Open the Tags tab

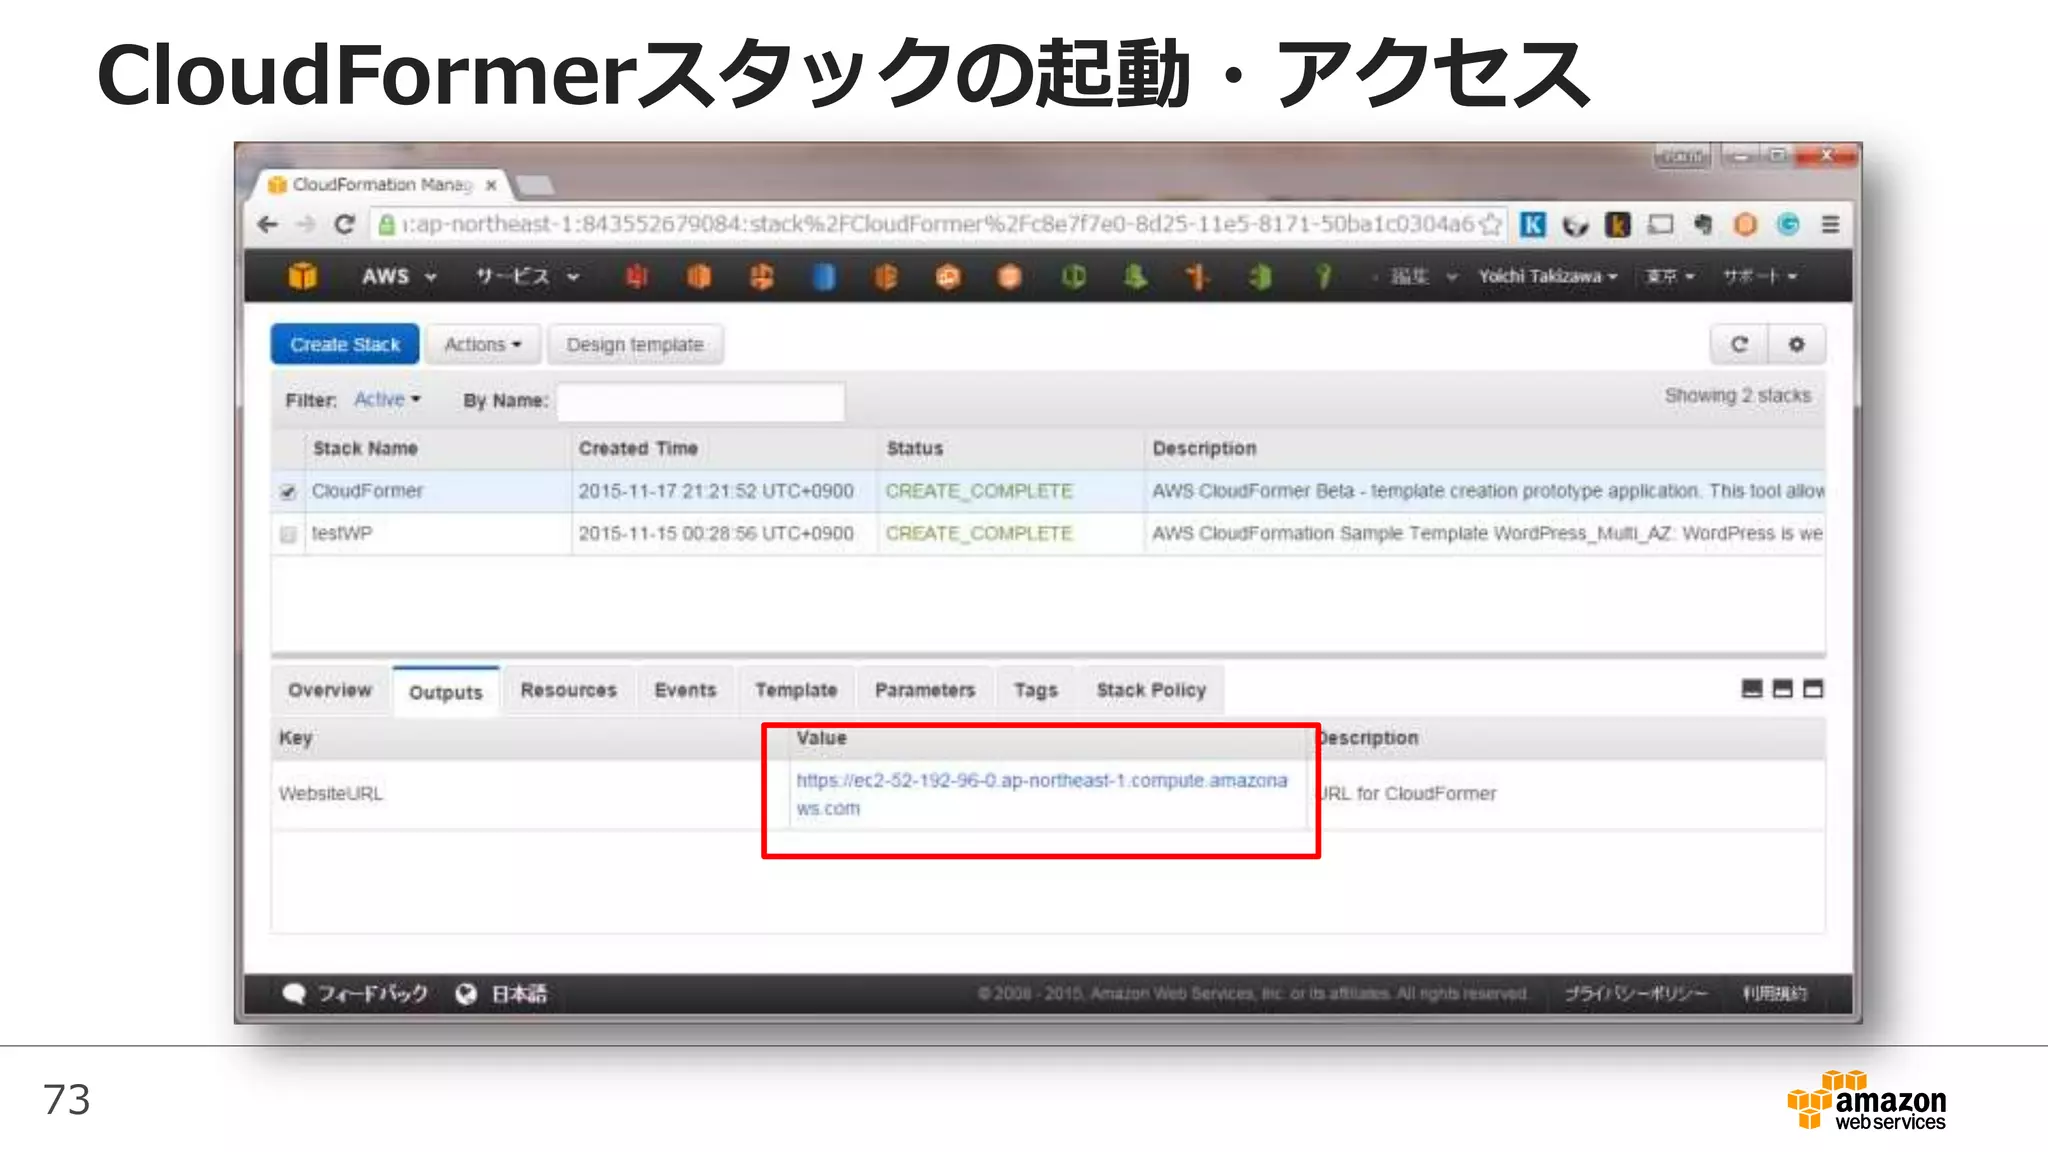[1035, 690]
